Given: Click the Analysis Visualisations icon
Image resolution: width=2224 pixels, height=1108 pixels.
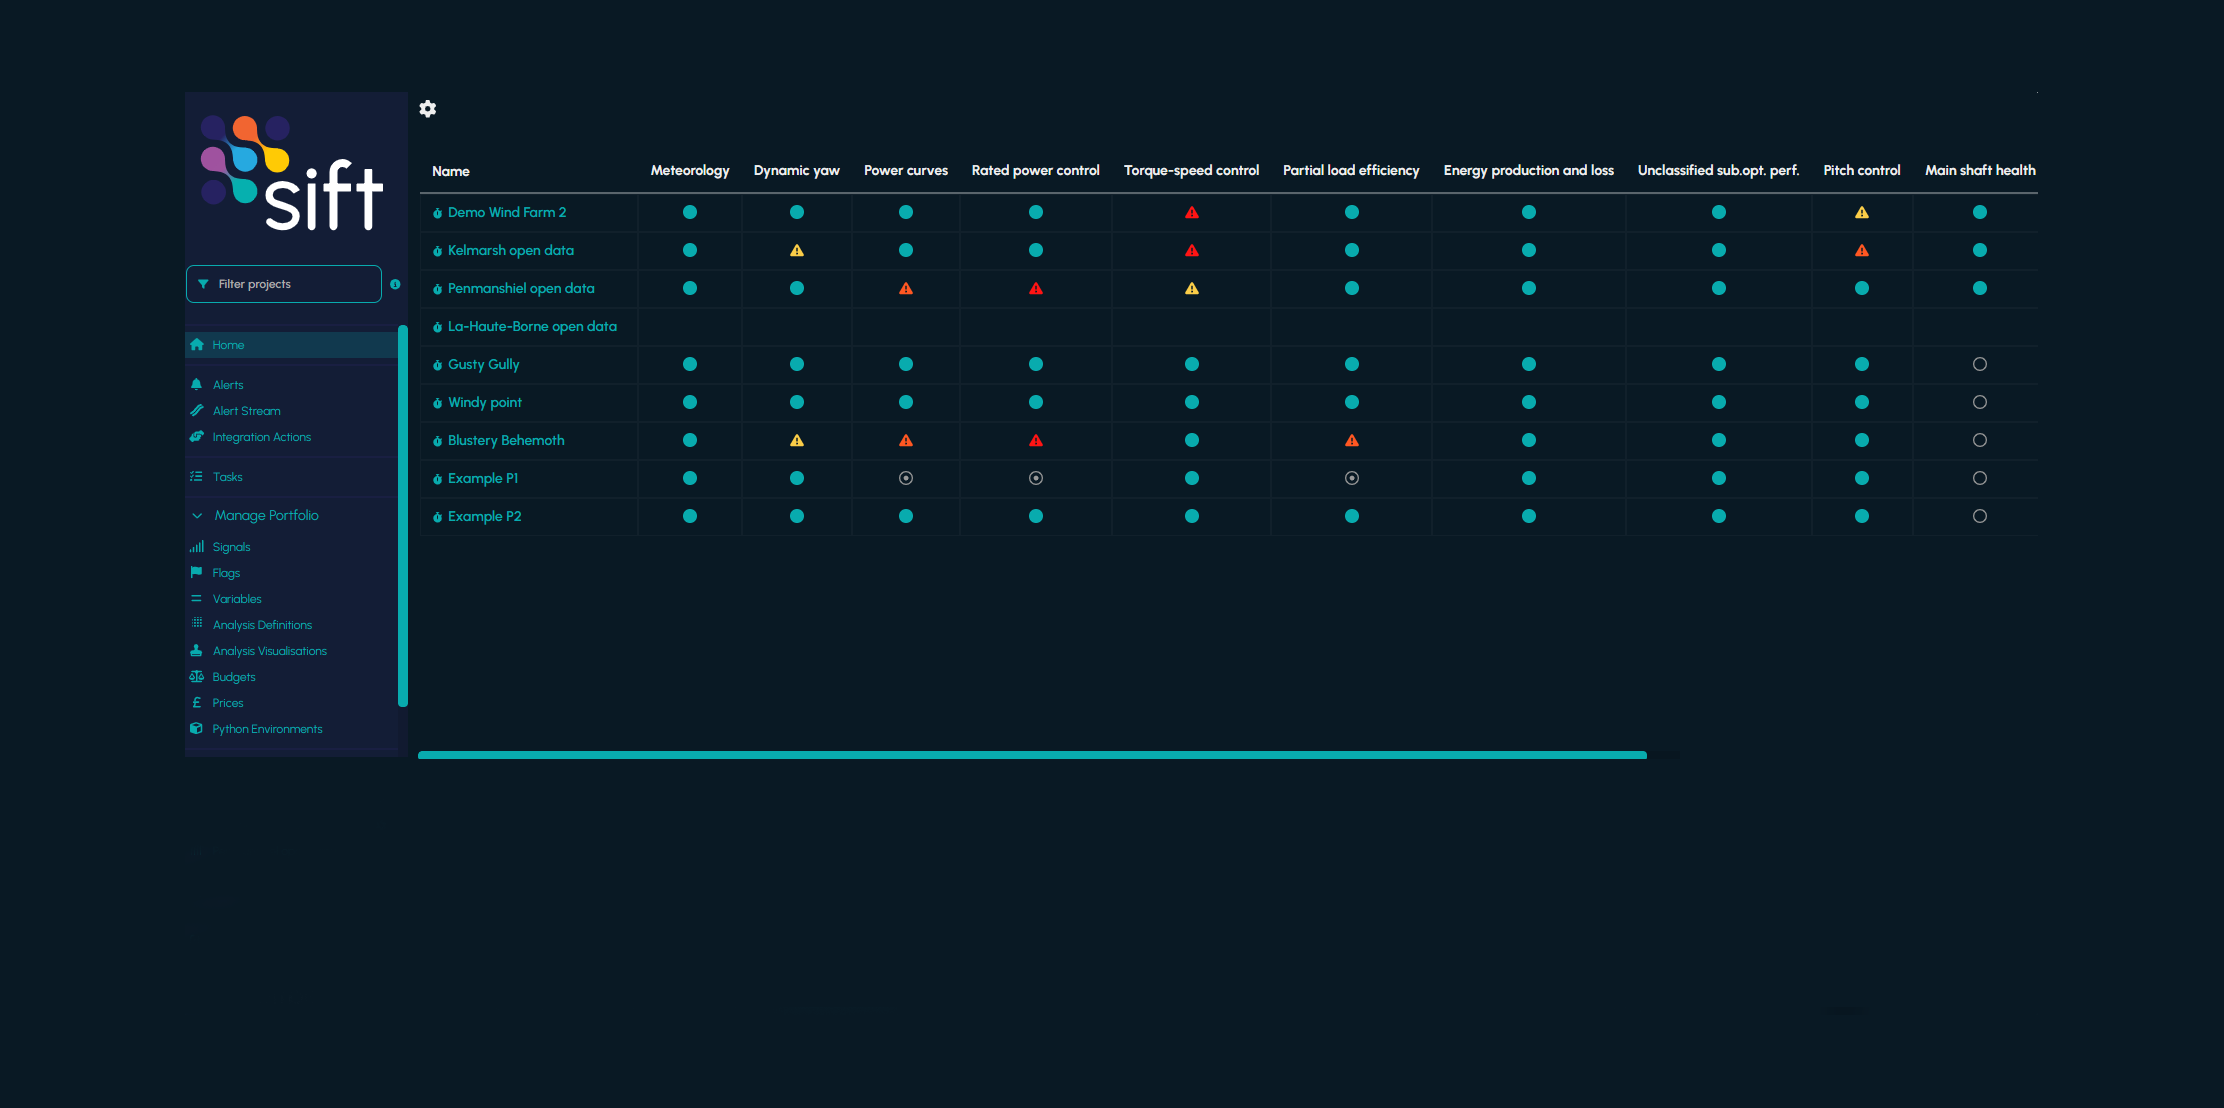Looking at the screenshot, I should (197, 651).
